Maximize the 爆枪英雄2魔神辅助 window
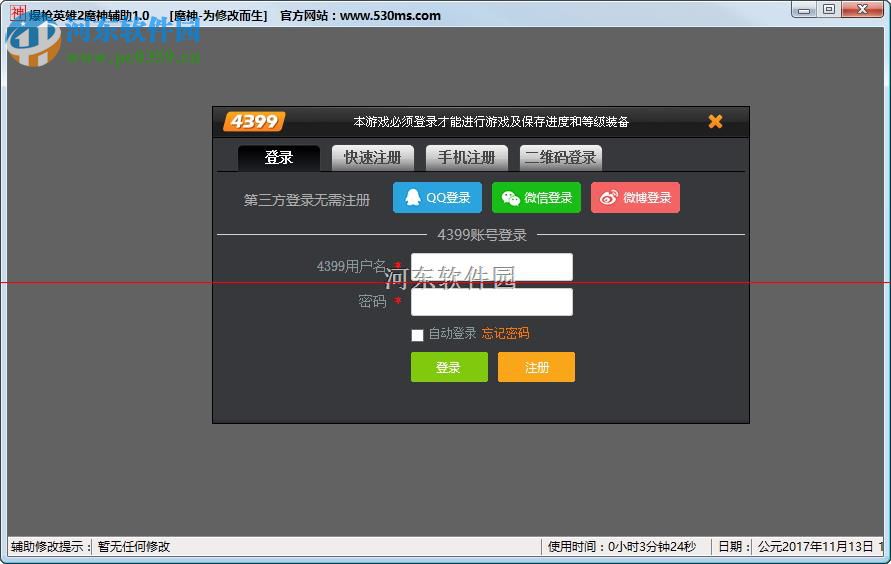 pyautogui.click(x=829, y=10)
